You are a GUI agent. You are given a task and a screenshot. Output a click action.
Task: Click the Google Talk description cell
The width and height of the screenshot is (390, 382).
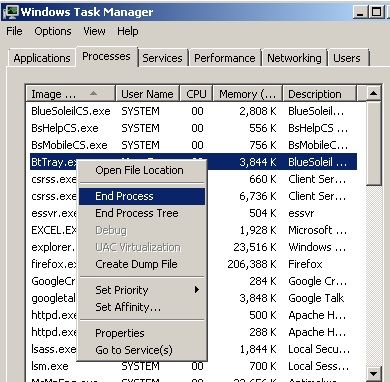click(x=316, y=298)
